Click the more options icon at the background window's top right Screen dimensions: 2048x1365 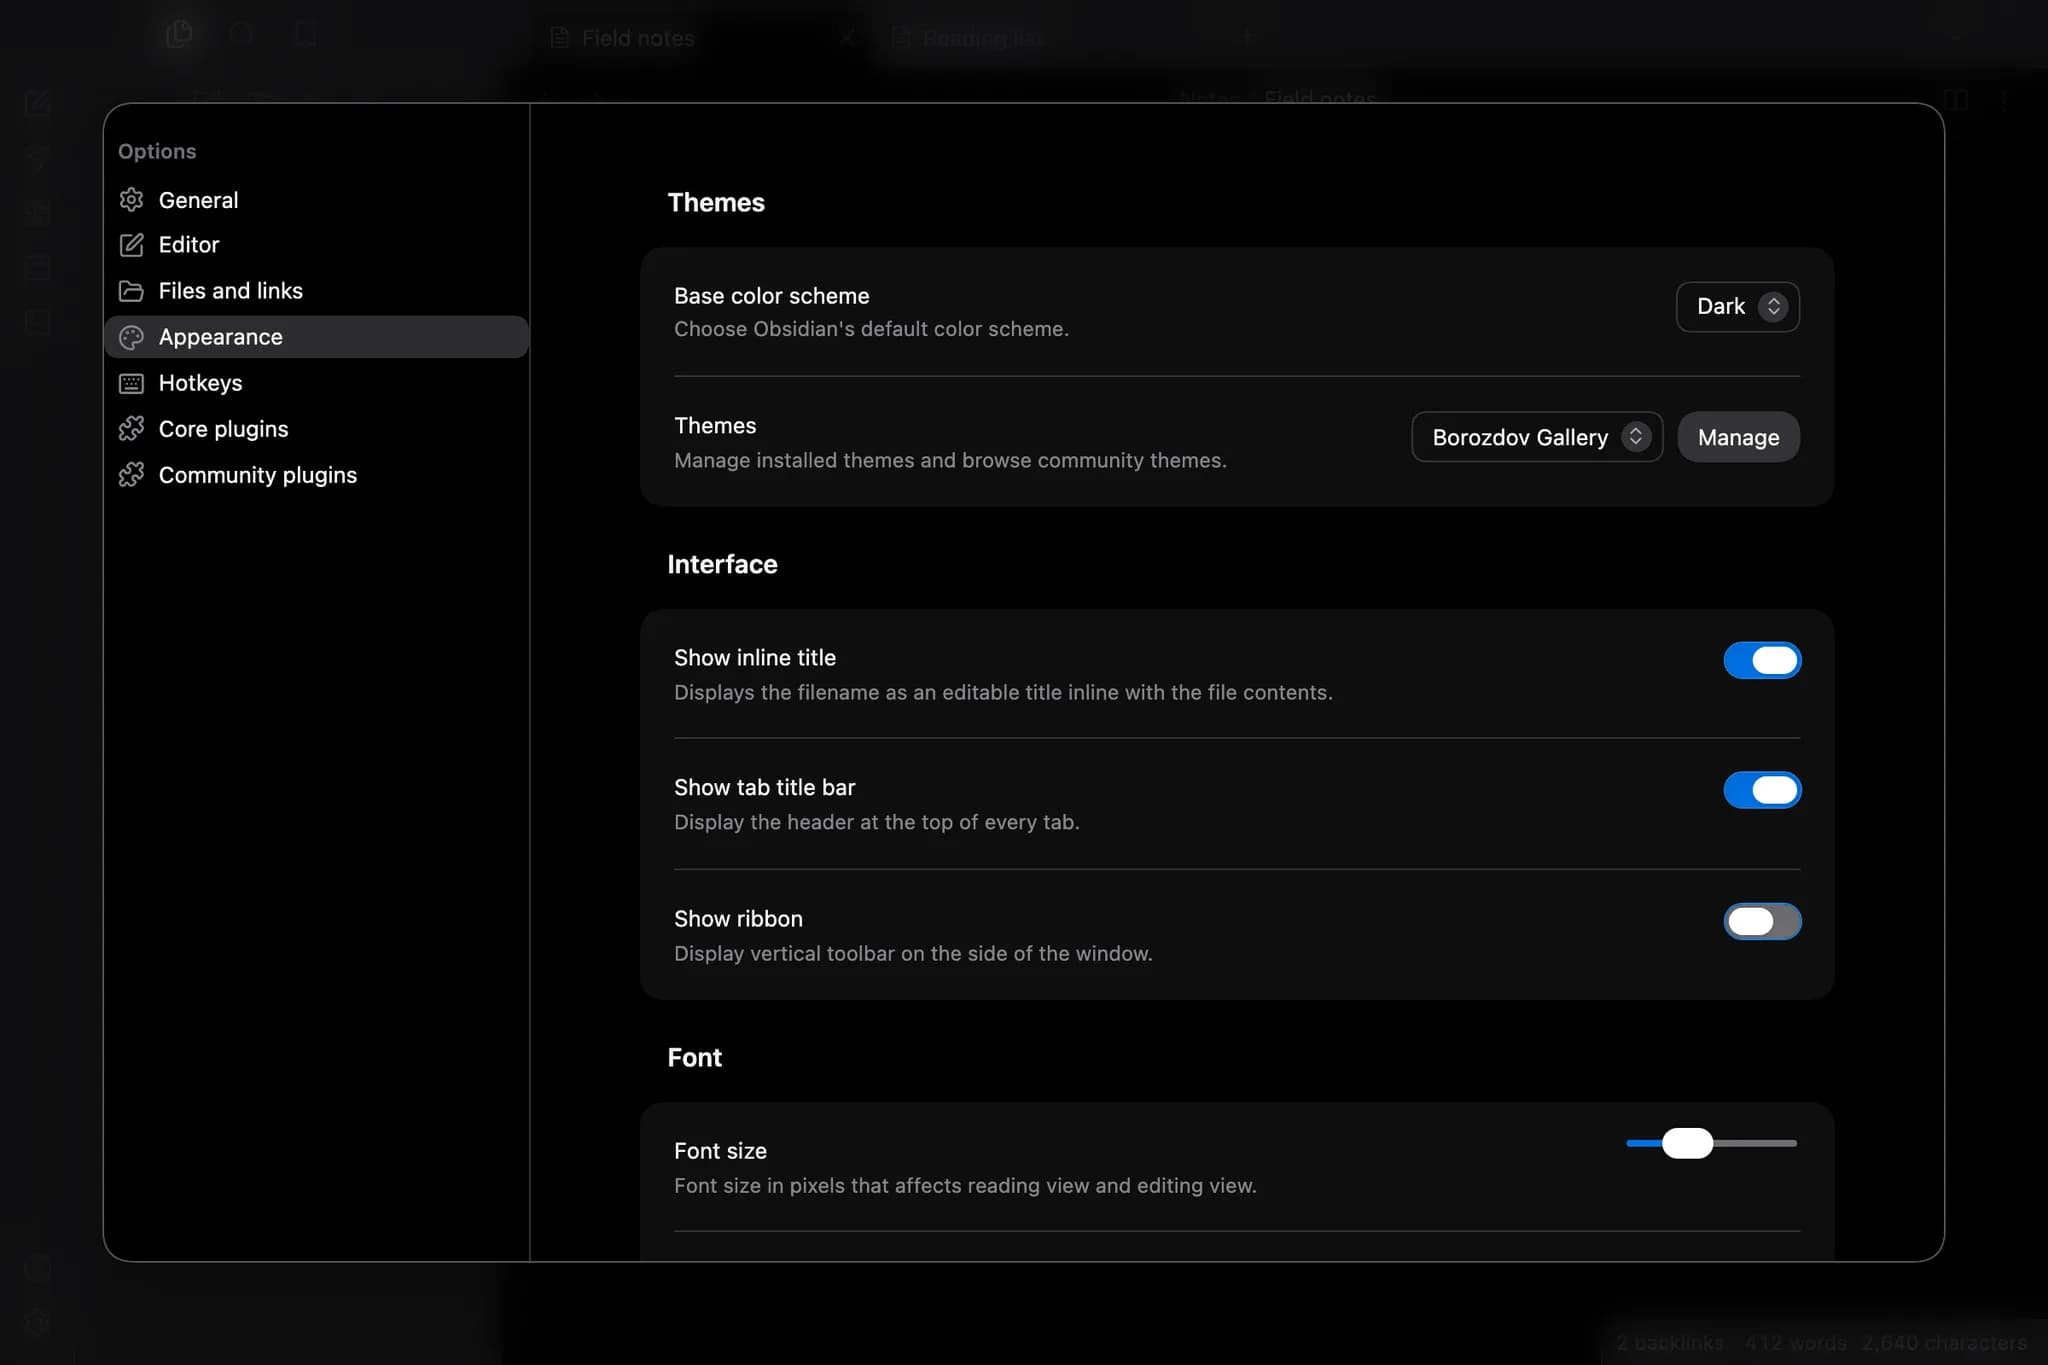point(2003,100)
